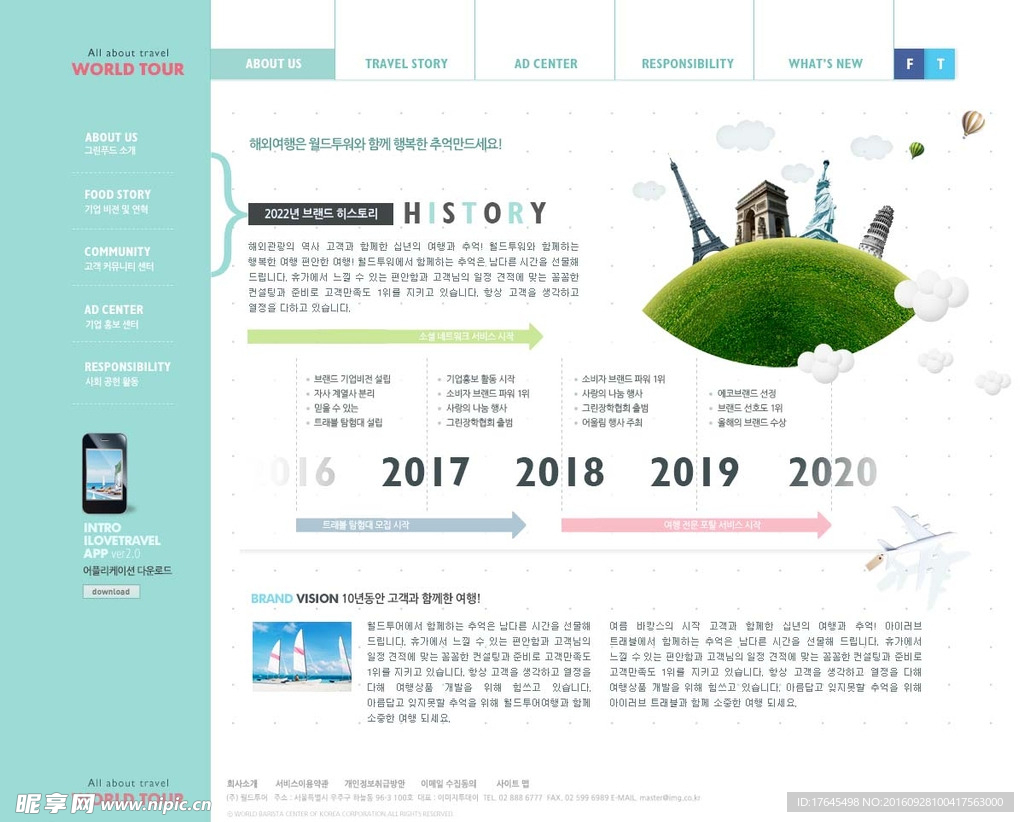Click 에코브랜드 선정 list item
Screen dimensions: 1024x822
(x=747, y=394)
